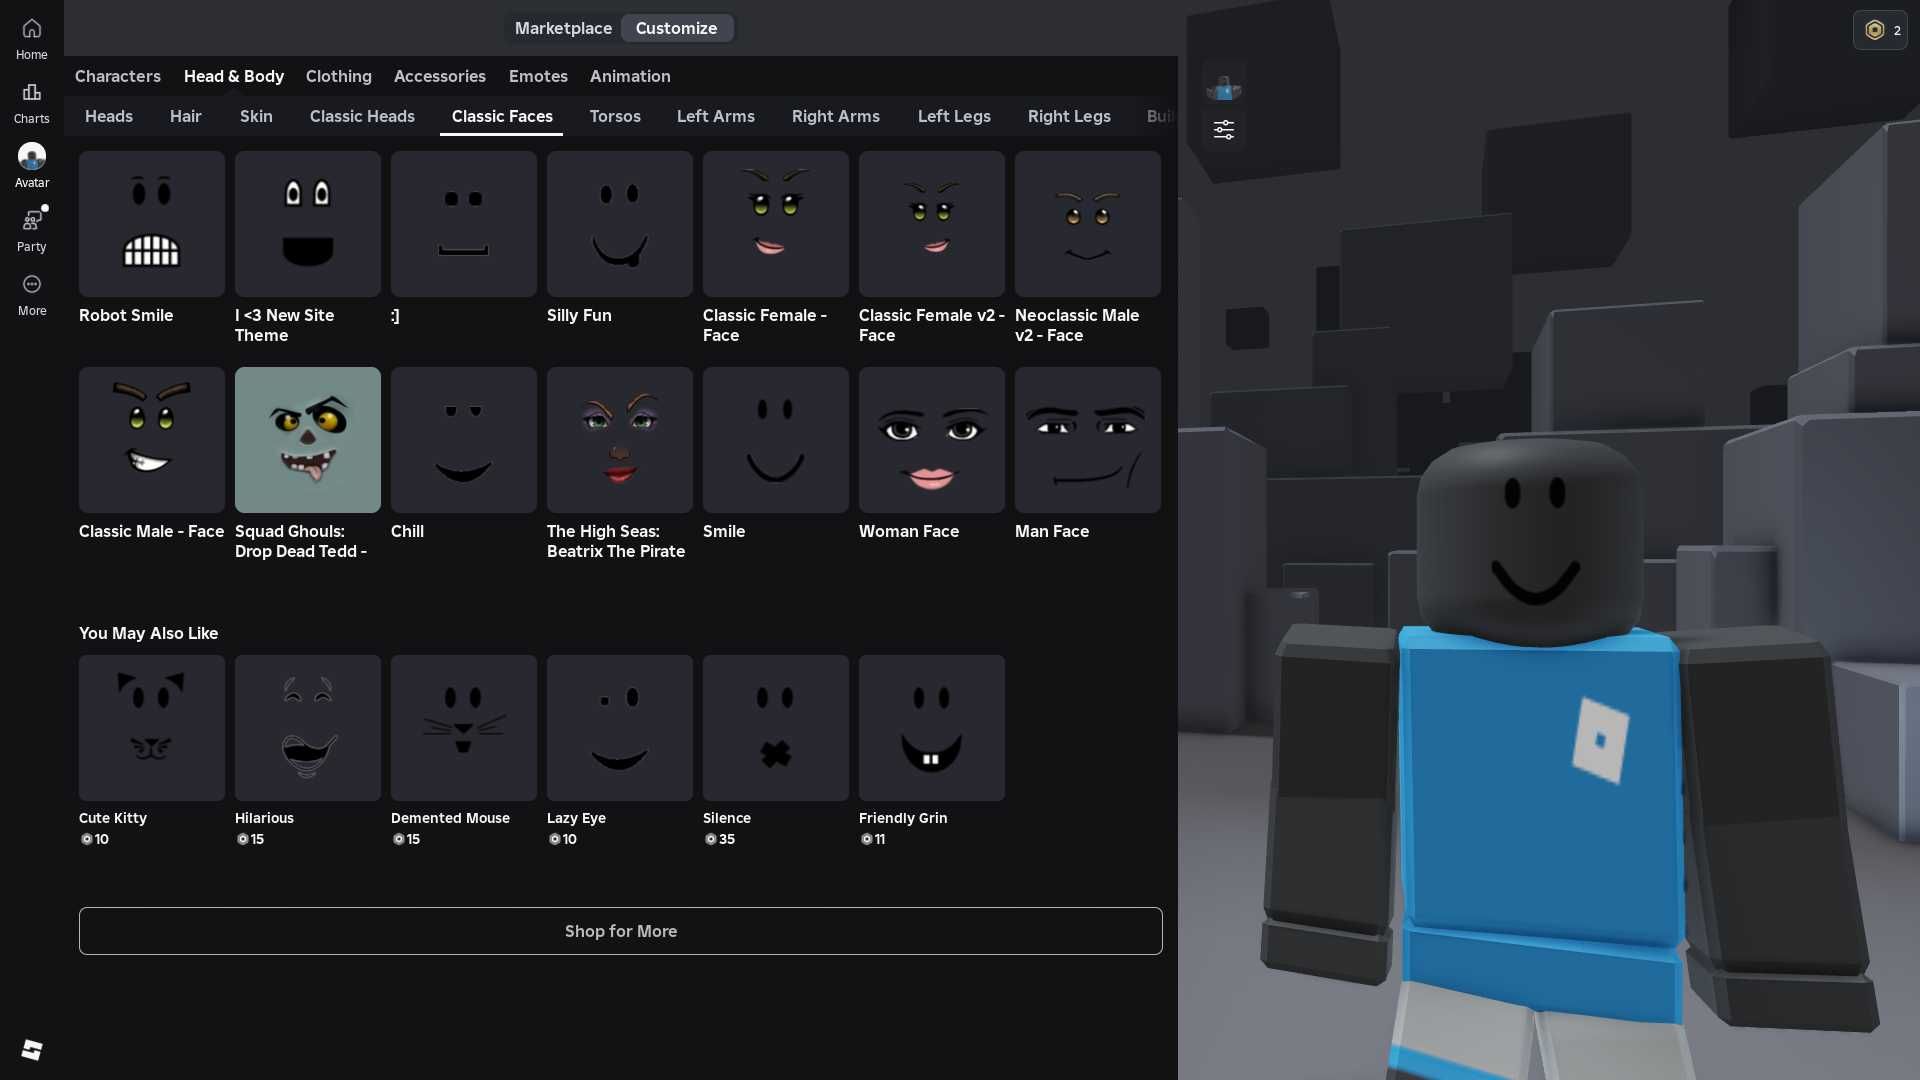This screenshot has height=1080, width=1920.
Task: Equip the Classic Female - Face
Action: click(x=776, y=224)
